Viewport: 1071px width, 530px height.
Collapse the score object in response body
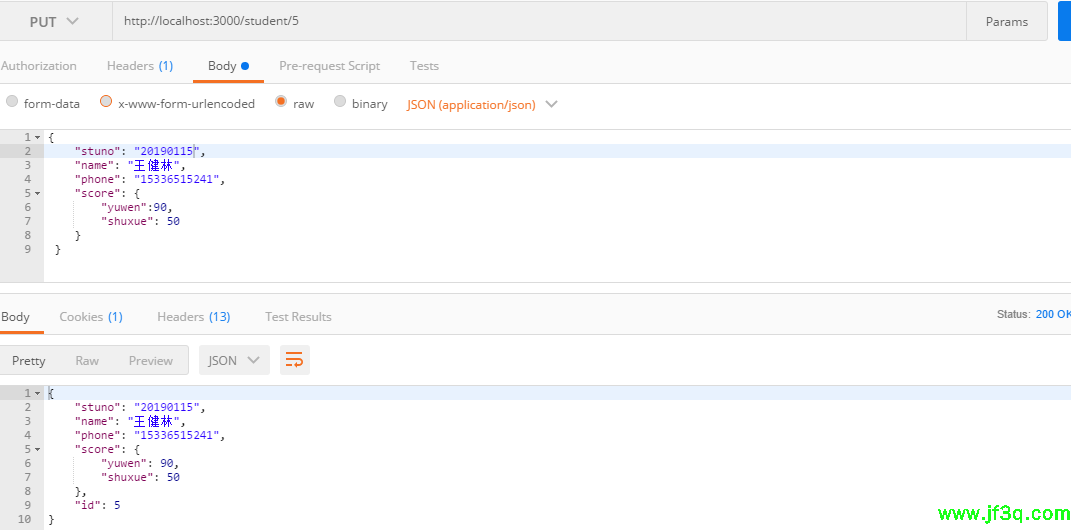(38, 449)
